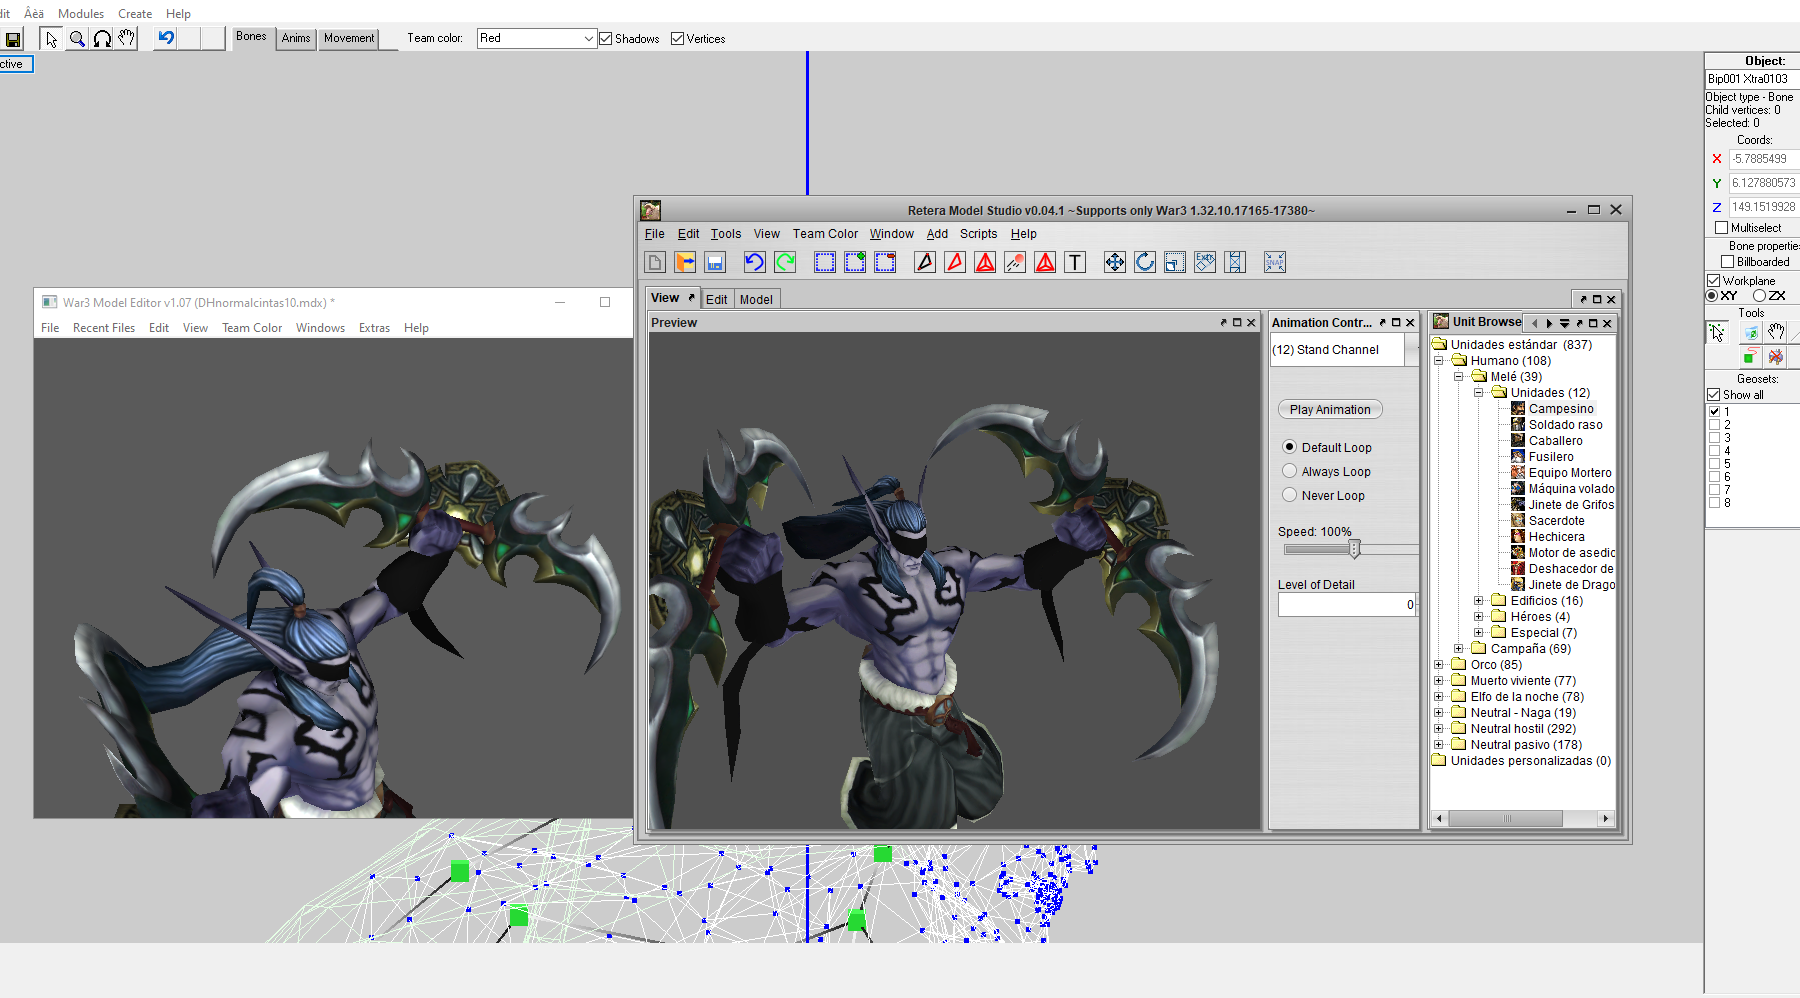
Task: Collapse the Melé (39) tree node
Action: (1459, 377)
